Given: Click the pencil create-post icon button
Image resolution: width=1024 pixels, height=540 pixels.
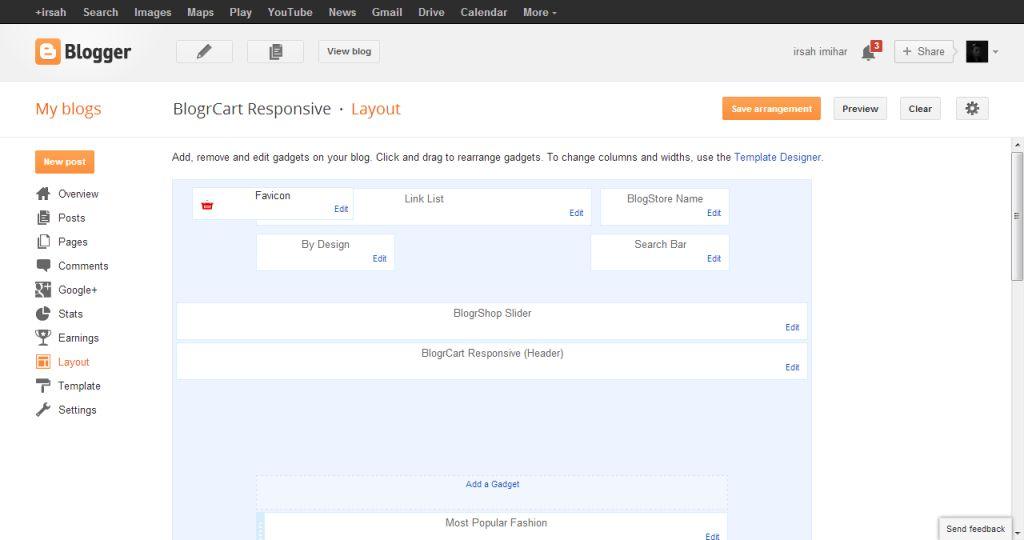Looking at the screenshot, I should (204, 52).
